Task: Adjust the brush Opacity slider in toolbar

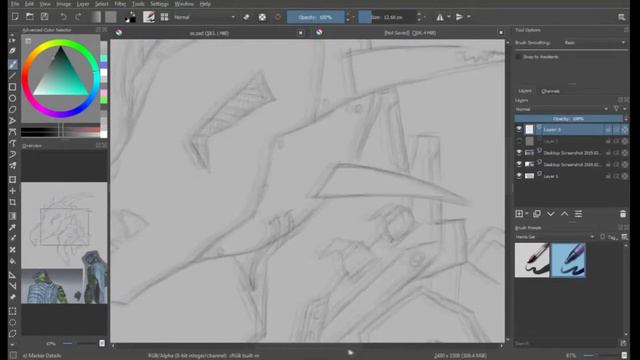Action: tap(316, 17)
